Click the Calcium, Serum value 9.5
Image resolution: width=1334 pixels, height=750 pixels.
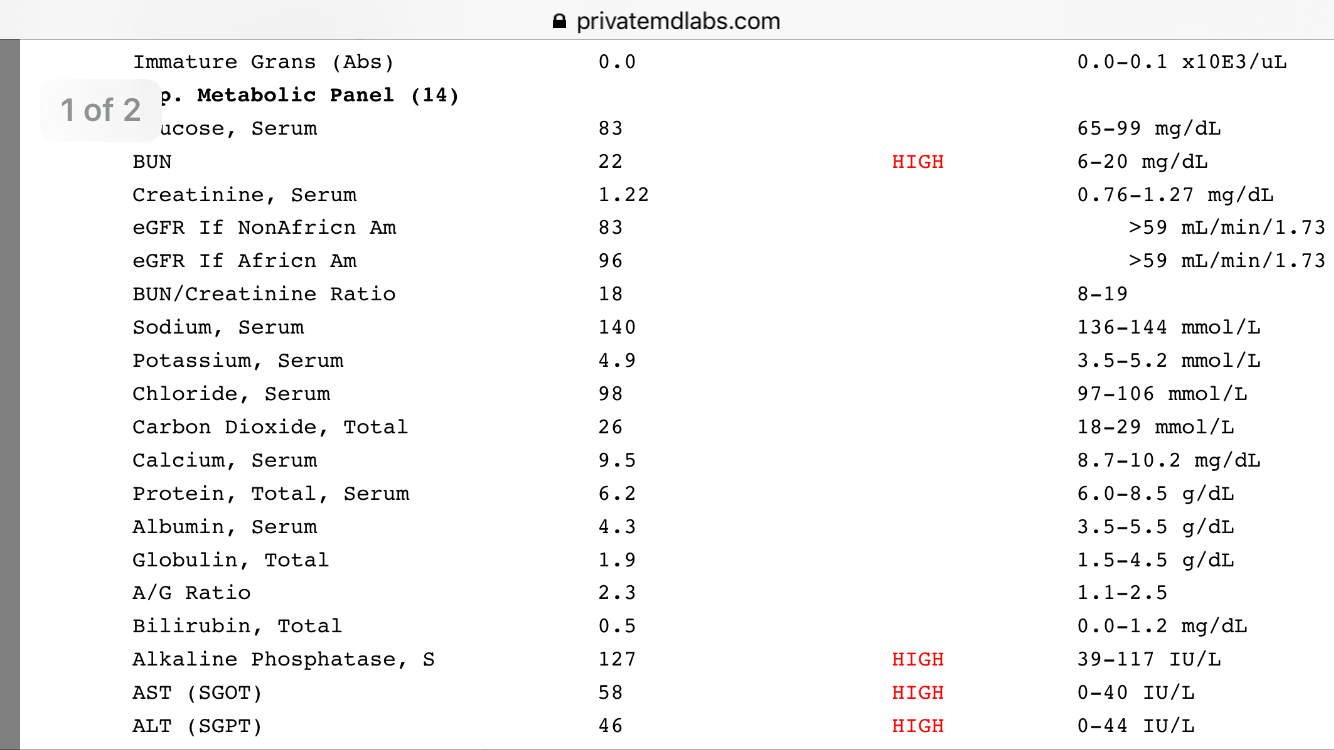click(616, 460)
